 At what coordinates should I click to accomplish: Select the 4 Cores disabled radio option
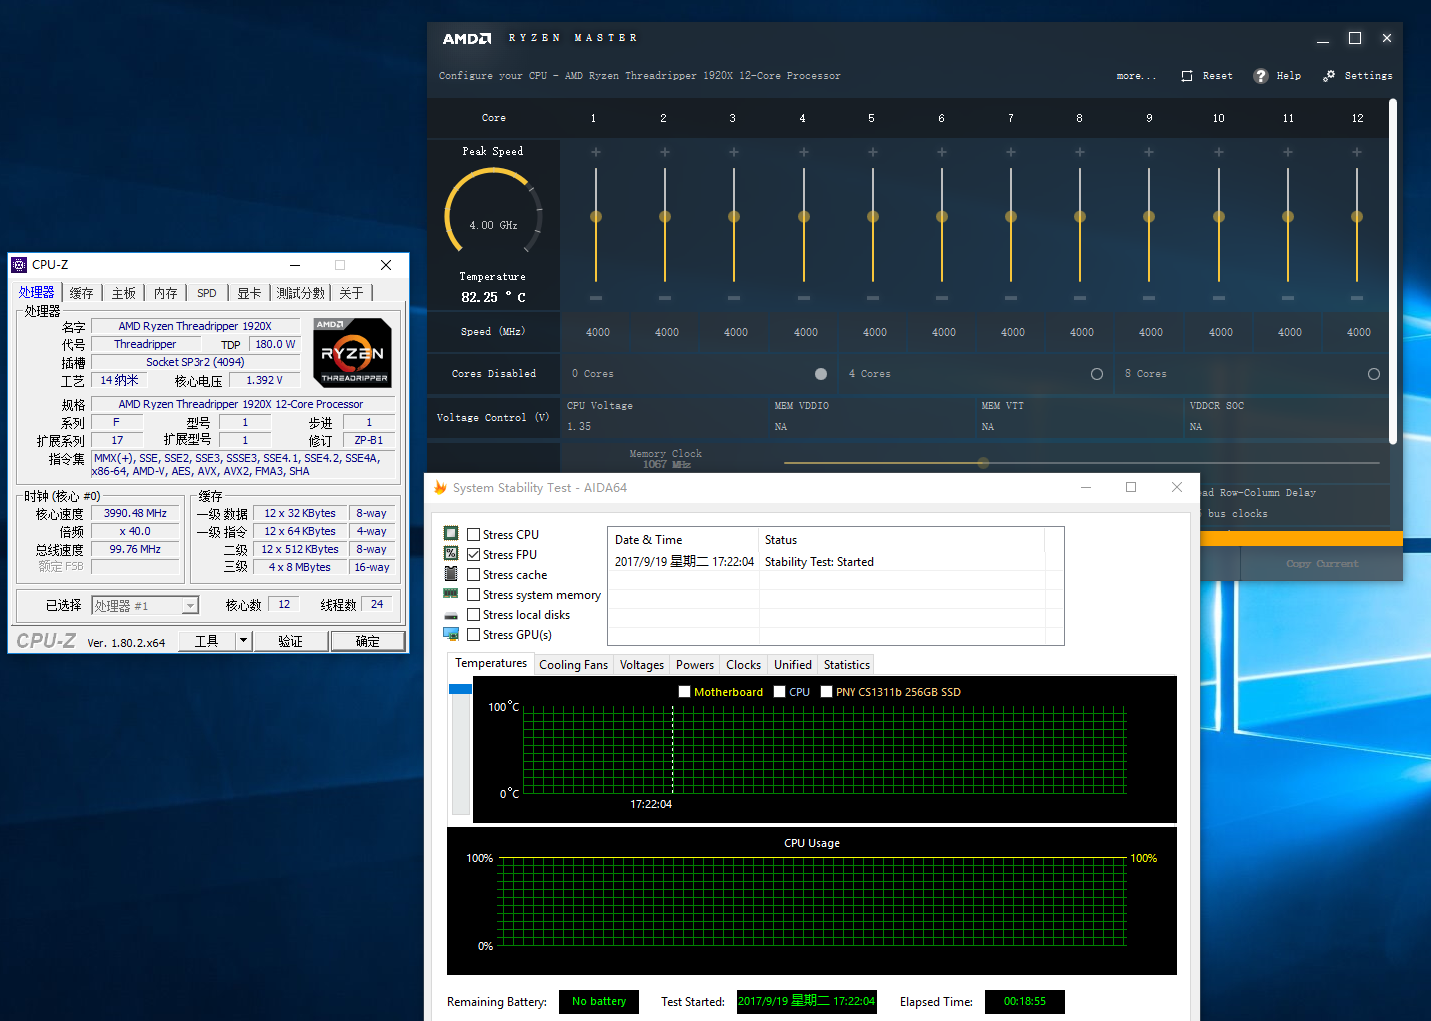pyautogui.click(x=1097, y=374)
